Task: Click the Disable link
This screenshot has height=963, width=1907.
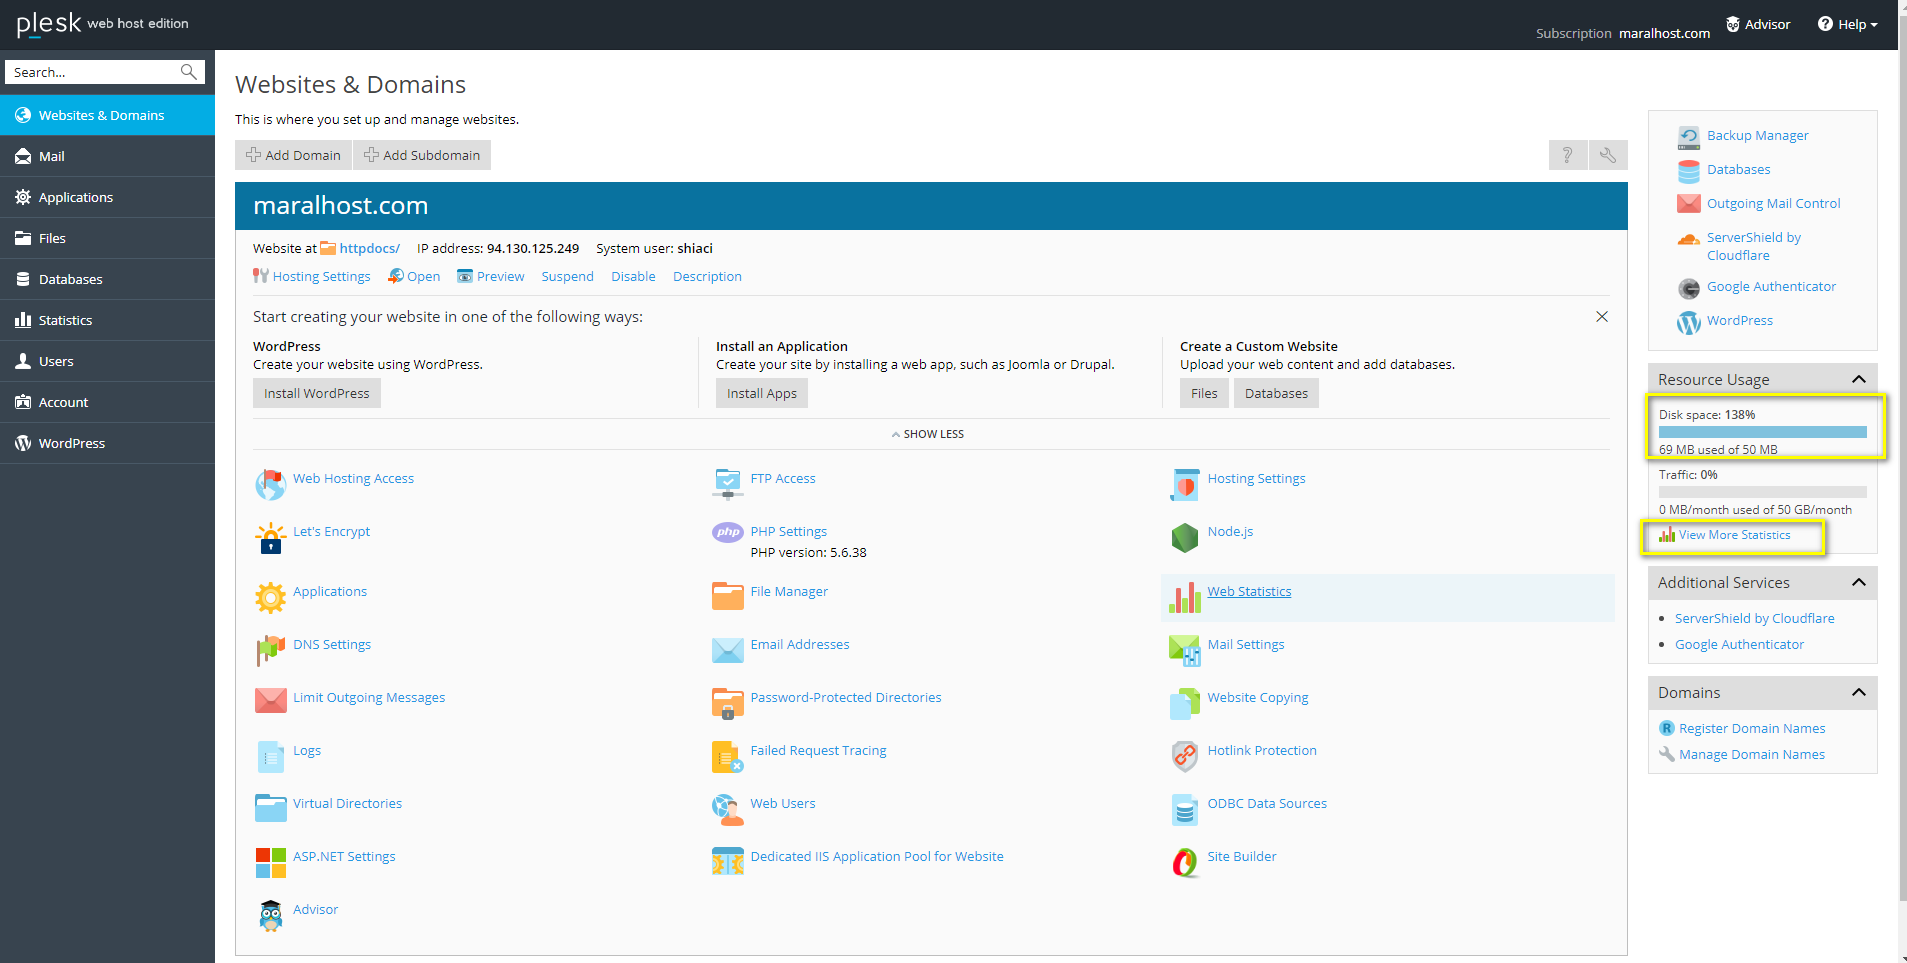Action: [633, 276]
